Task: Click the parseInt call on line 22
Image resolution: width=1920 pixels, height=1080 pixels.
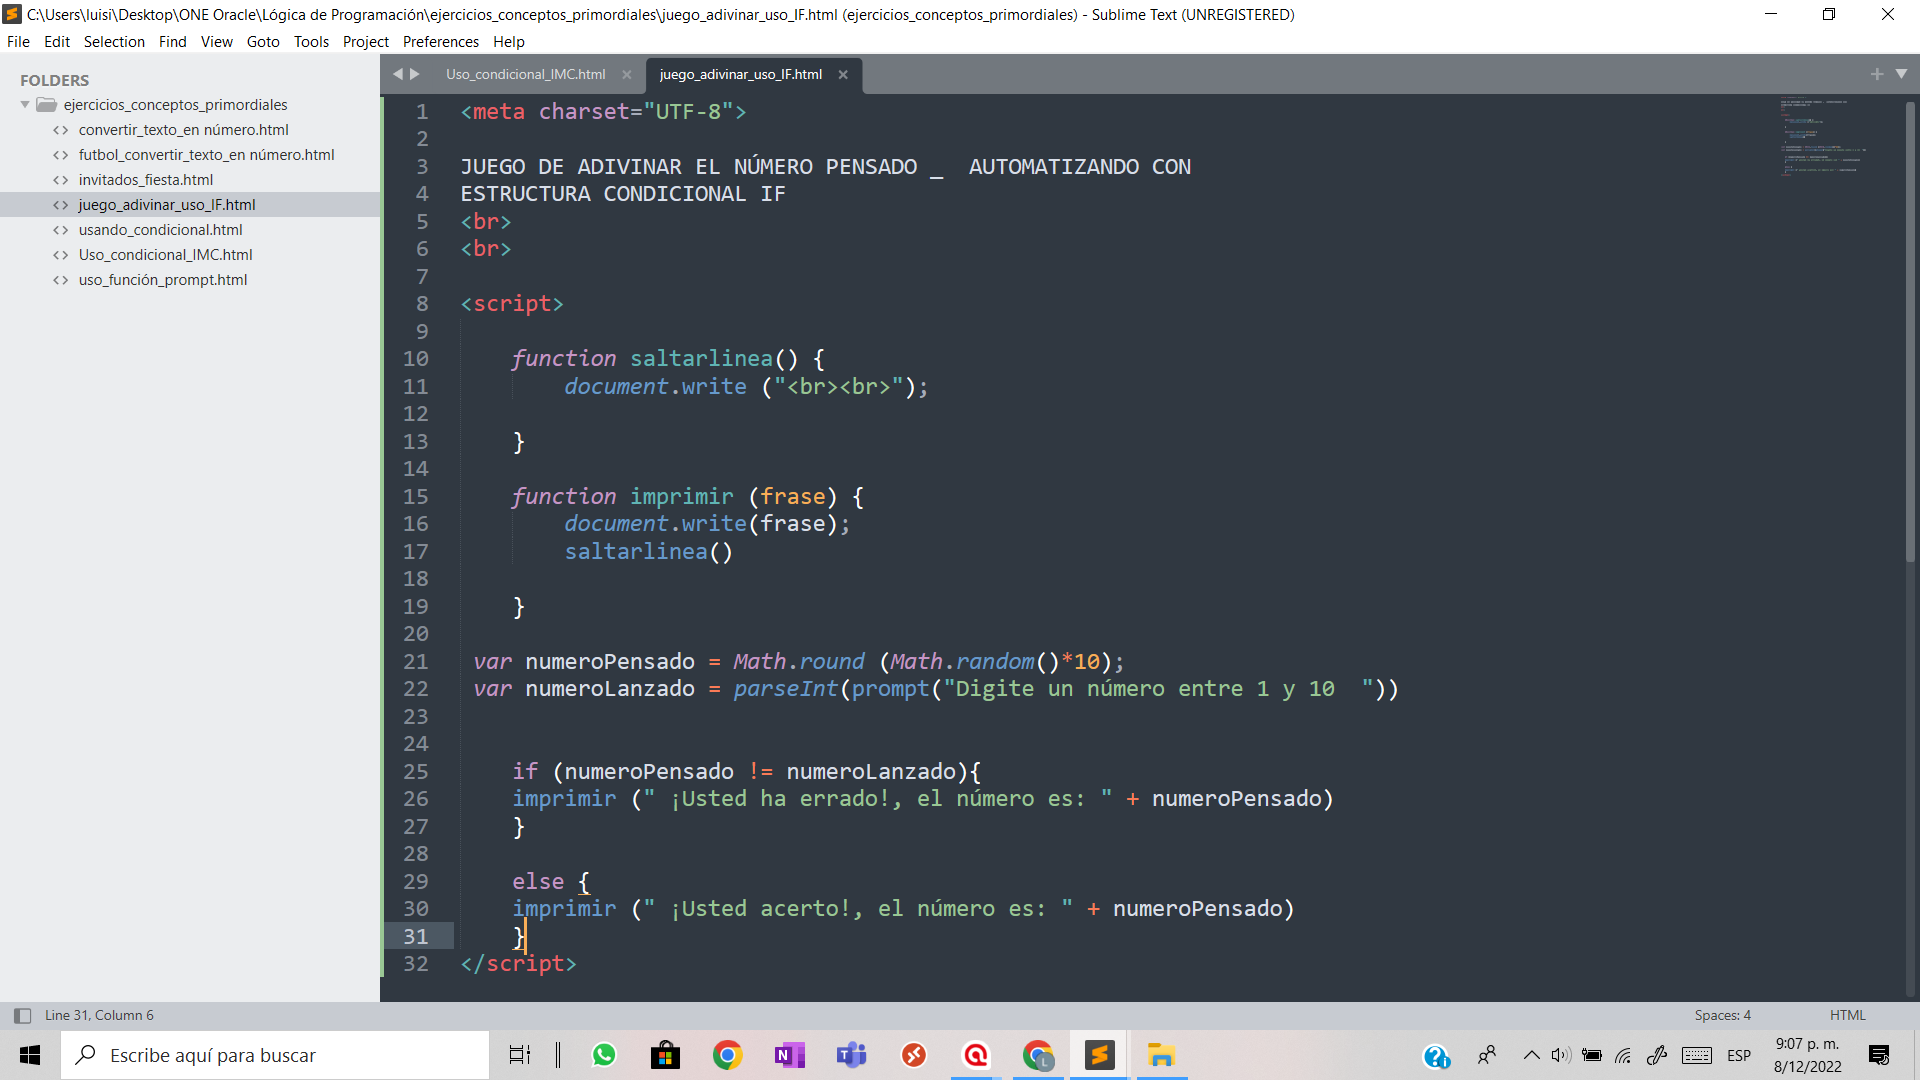Action: 786,689
